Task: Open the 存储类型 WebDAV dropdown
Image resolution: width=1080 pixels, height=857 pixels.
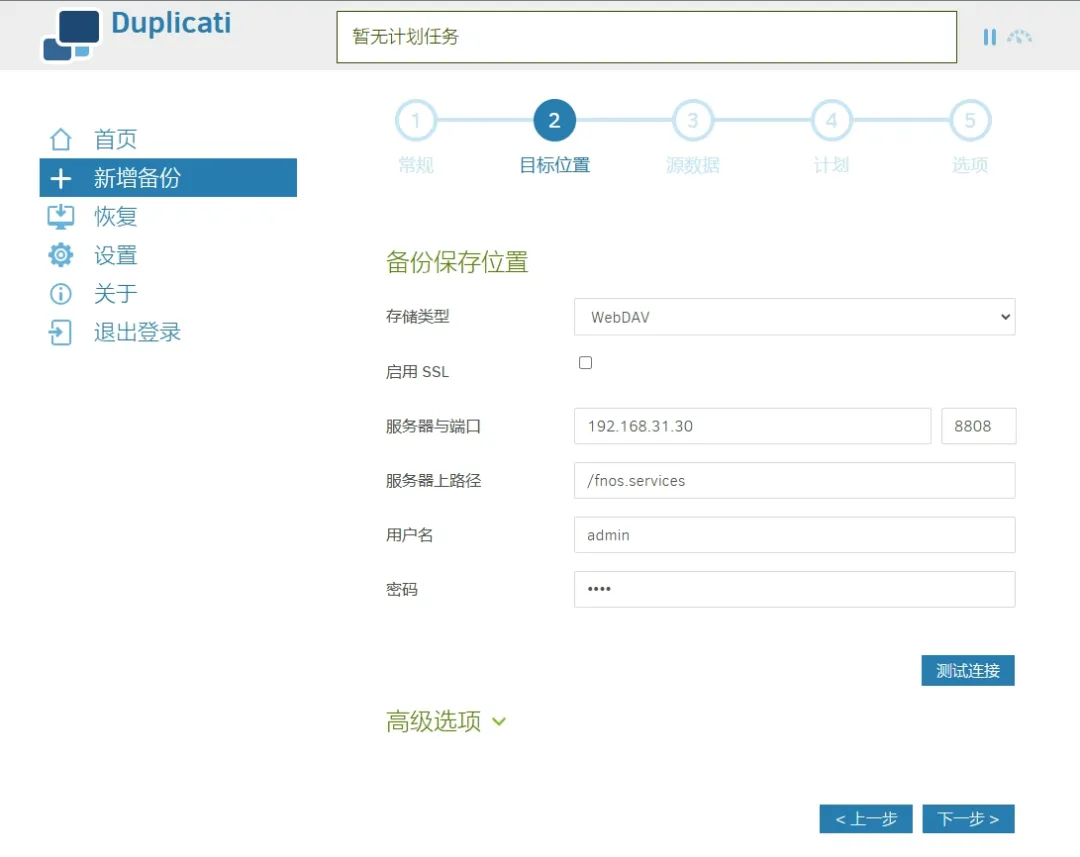Action: click(794, 317)
